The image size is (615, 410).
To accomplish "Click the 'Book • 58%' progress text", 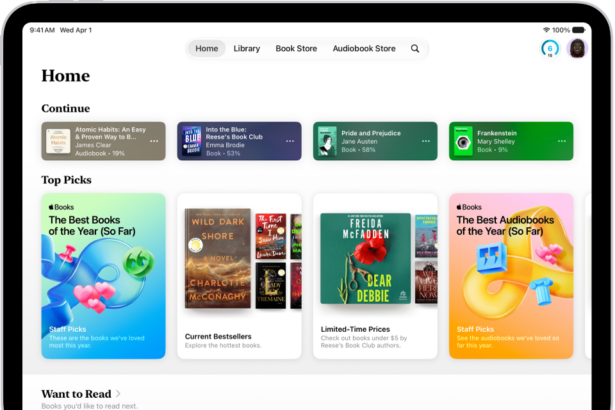I will (x=358, y=149).
